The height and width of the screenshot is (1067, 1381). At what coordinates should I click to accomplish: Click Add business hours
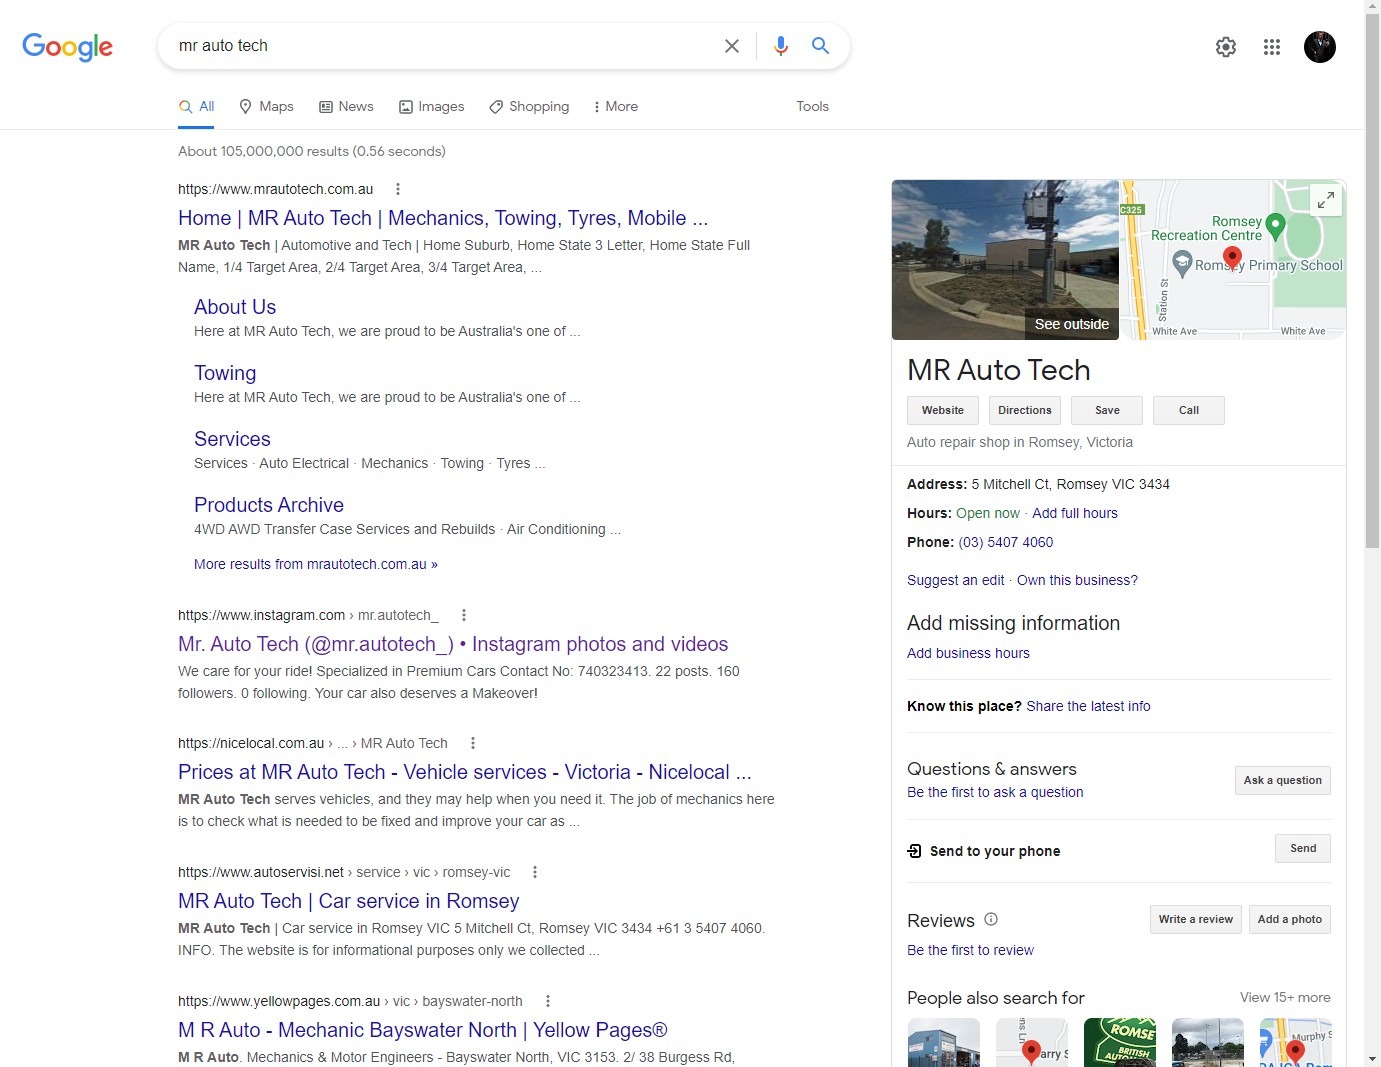968,653
